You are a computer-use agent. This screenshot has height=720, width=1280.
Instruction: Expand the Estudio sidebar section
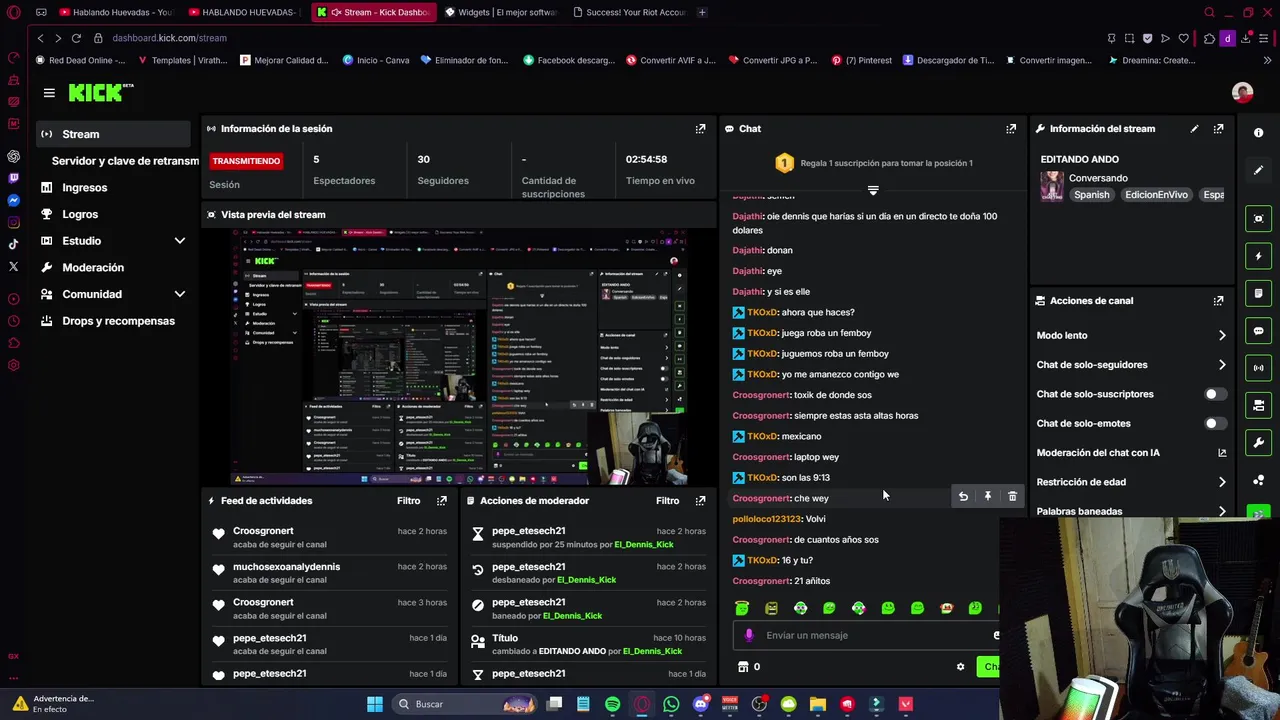180,241
